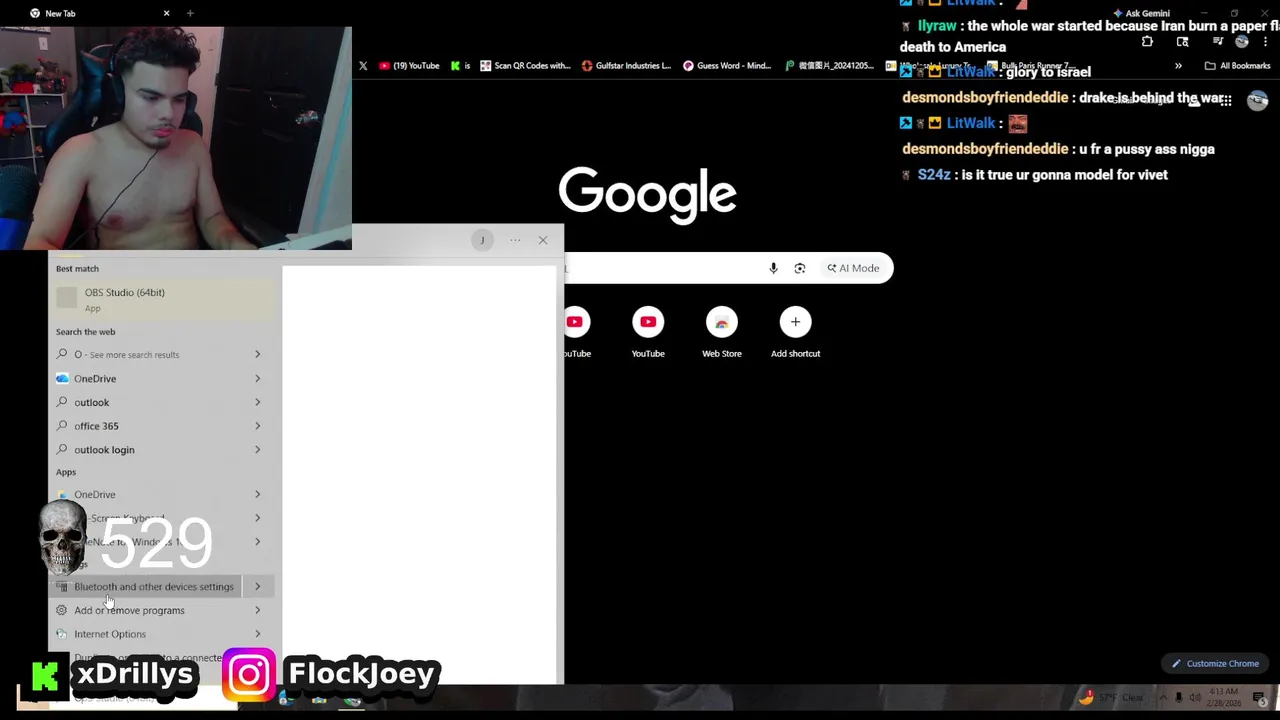Click the taskbar volume speaker icon
Viewport: 1280px width, 720px height.
tap(1196, 697)
